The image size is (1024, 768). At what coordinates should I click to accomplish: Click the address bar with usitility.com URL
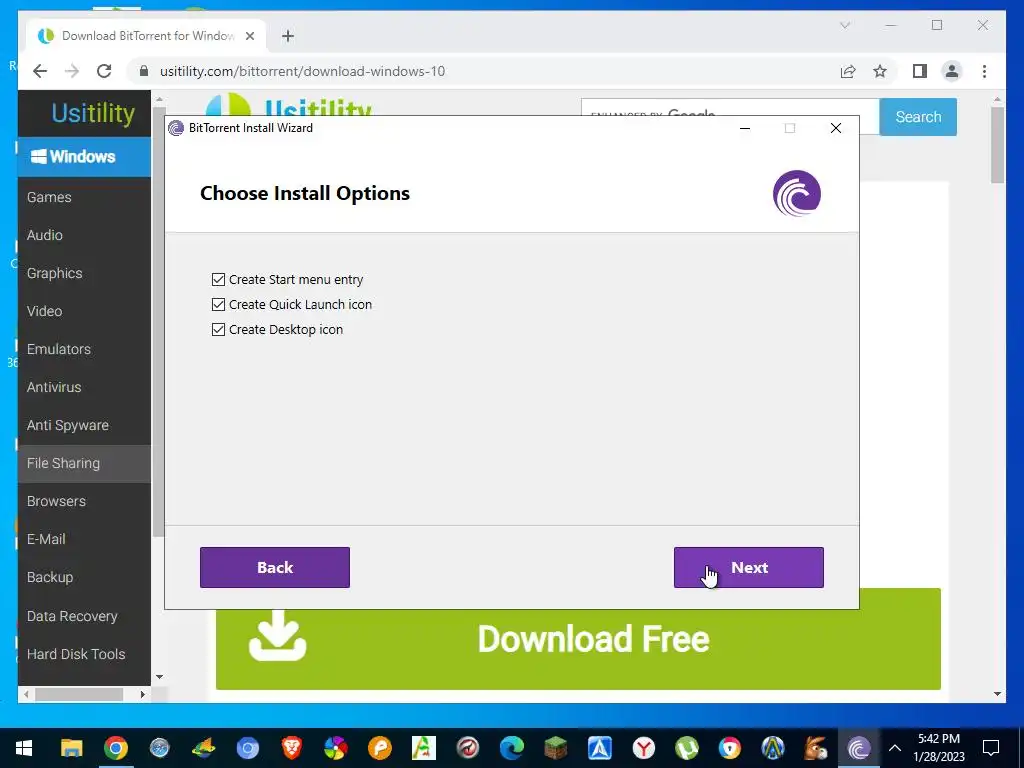[302, 71]
